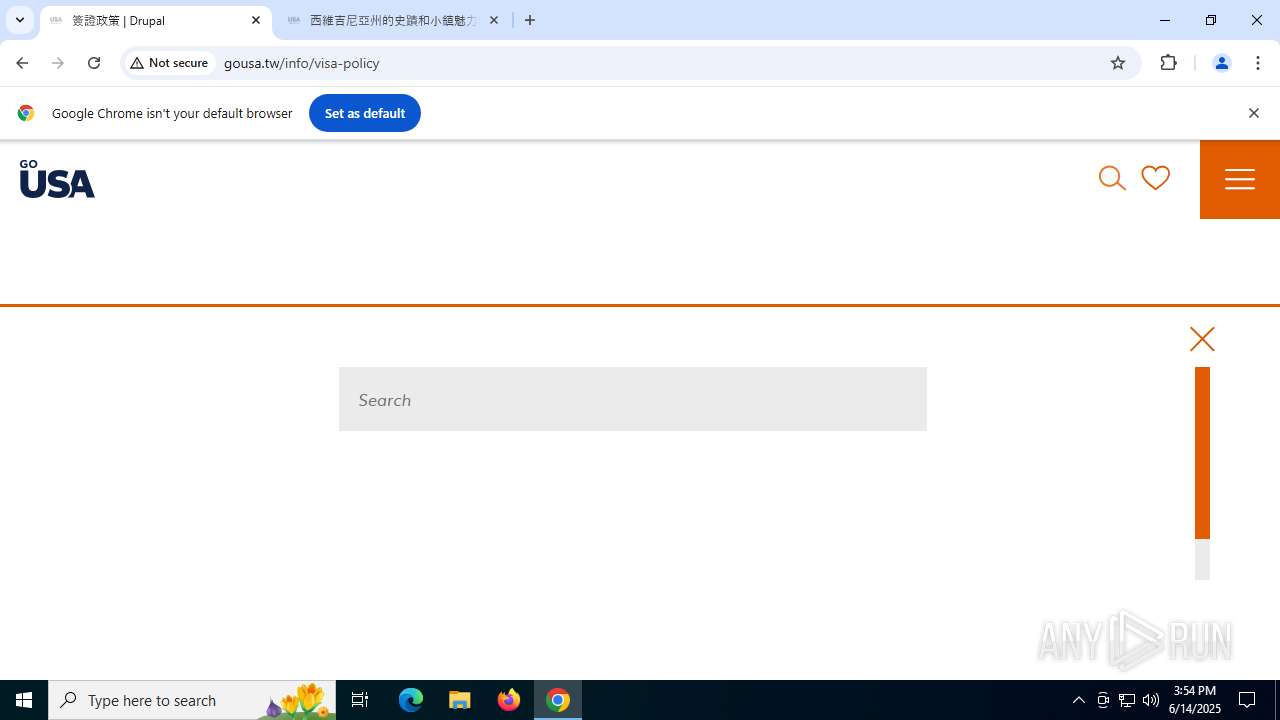This screenshot has width=1280, height=720.
Task: Open Task View on taskbar
Action: click(360, 700)
